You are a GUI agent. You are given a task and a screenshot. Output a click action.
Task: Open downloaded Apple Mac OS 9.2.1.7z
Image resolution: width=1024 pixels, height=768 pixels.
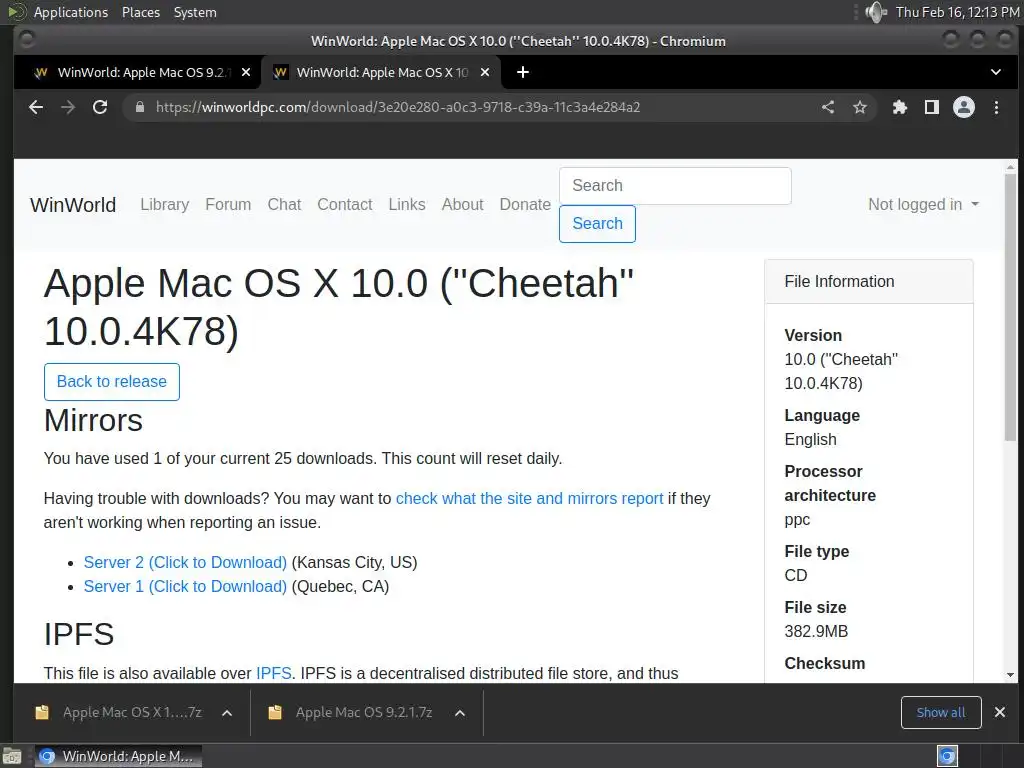pos(353,712)
